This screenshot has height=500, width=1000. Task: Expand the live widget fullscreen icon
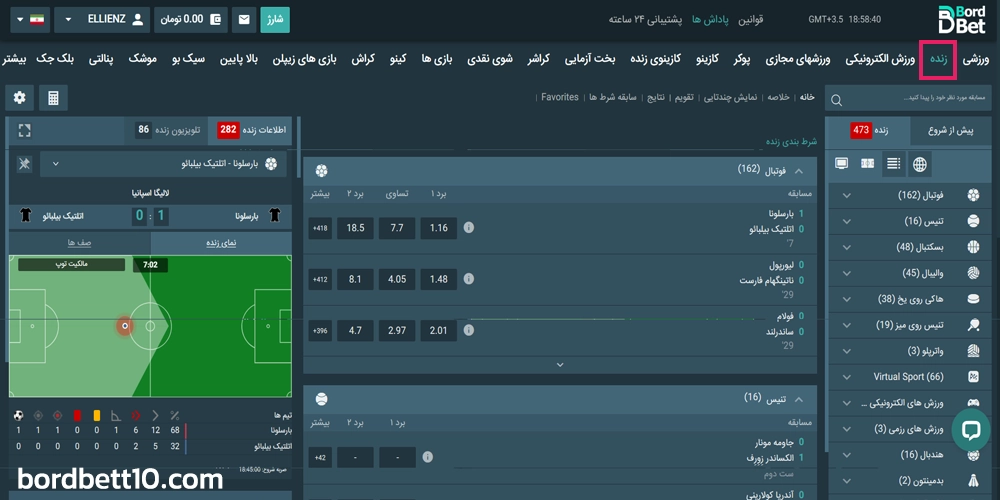point(25,131)
